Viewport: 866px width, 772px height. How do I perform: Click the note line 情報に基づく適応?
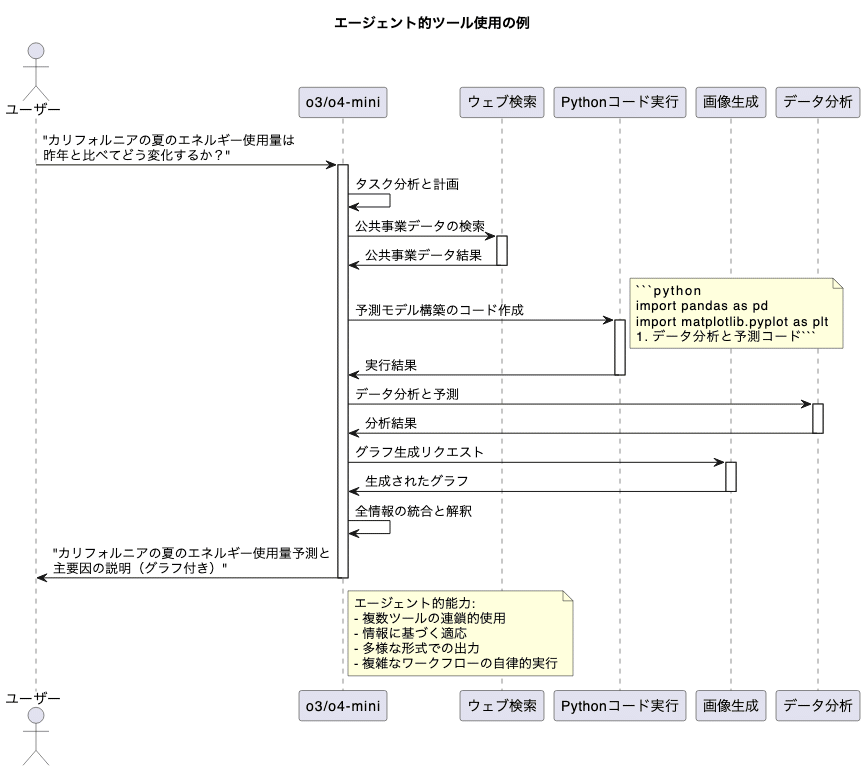[x=410, y=633]
